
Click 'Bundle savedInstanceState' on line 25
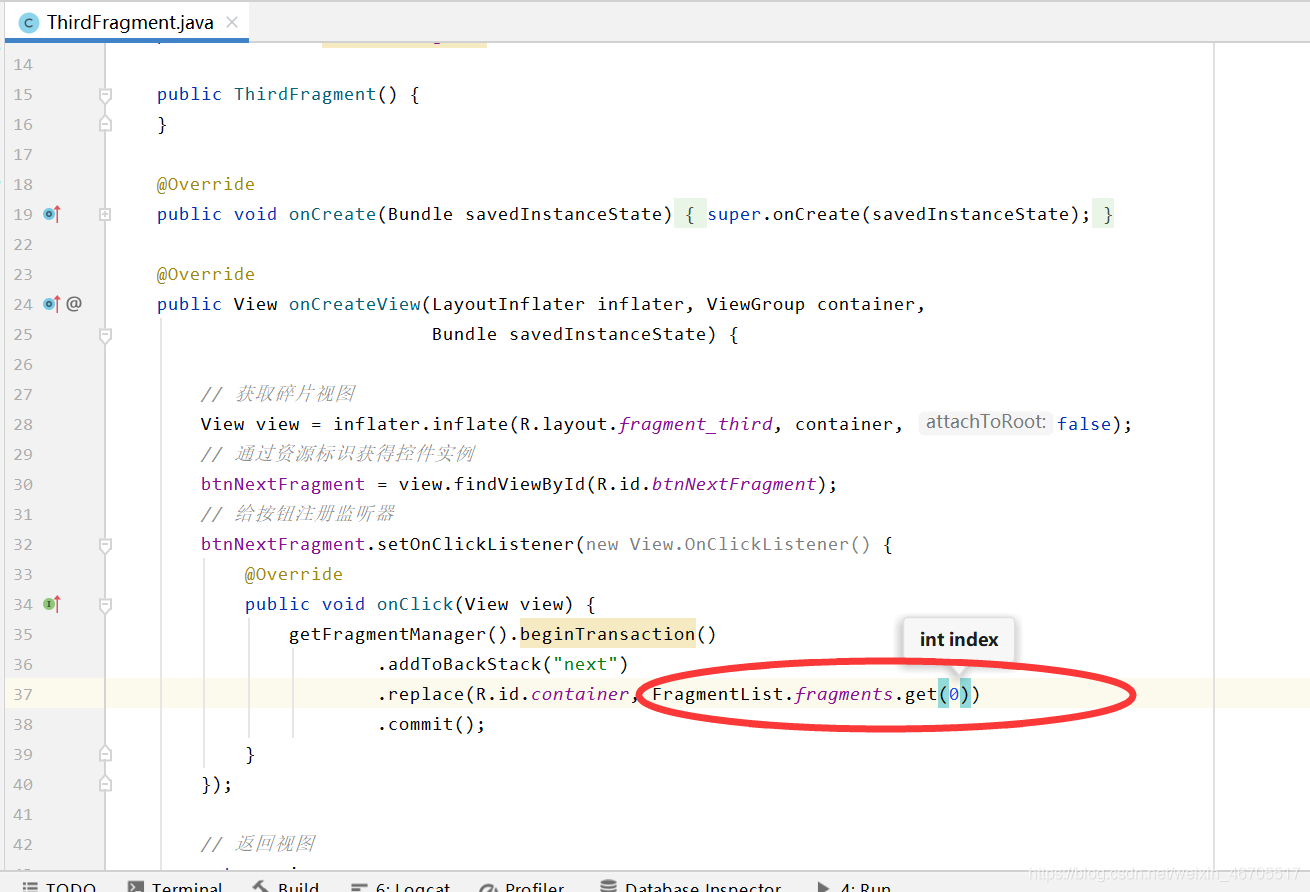pos(569,334)
